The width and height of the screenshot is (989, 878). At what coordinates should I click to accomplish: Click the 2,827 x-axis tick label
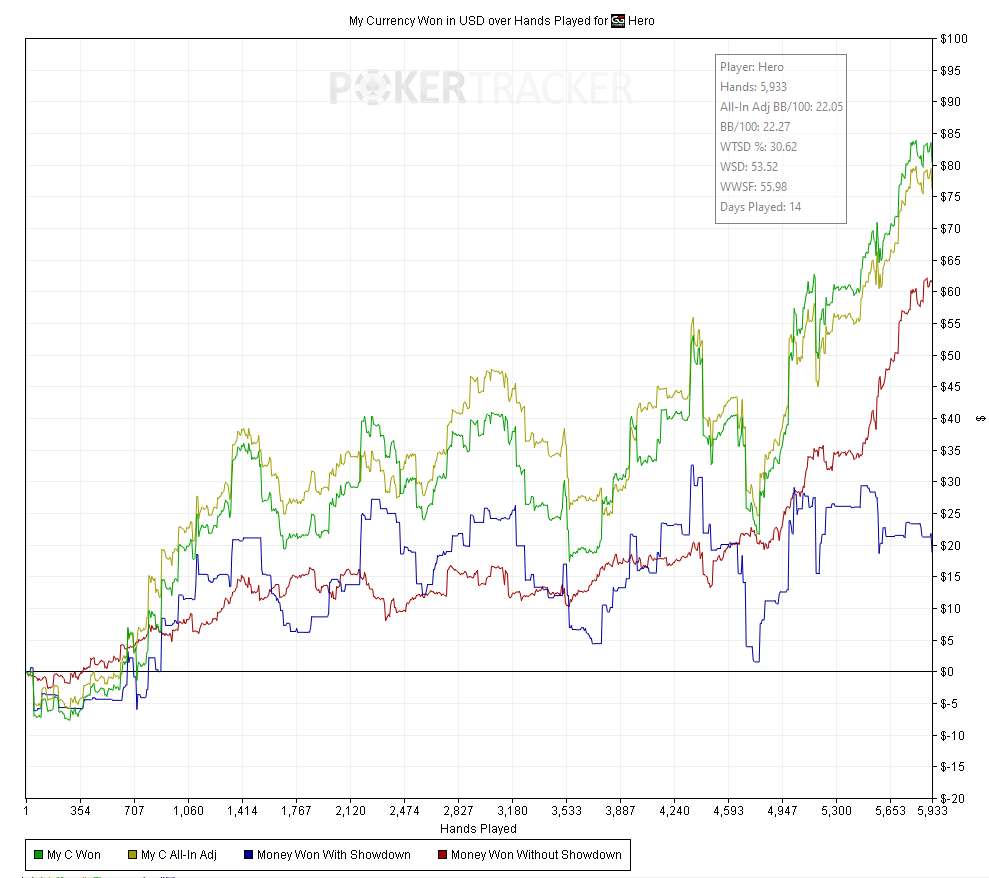coord(458,811)
